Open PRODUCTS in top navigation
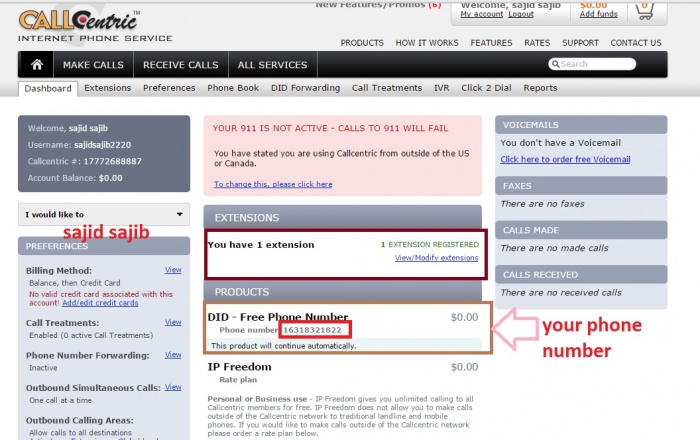700x440 pixels. click(x=362, y=43)
